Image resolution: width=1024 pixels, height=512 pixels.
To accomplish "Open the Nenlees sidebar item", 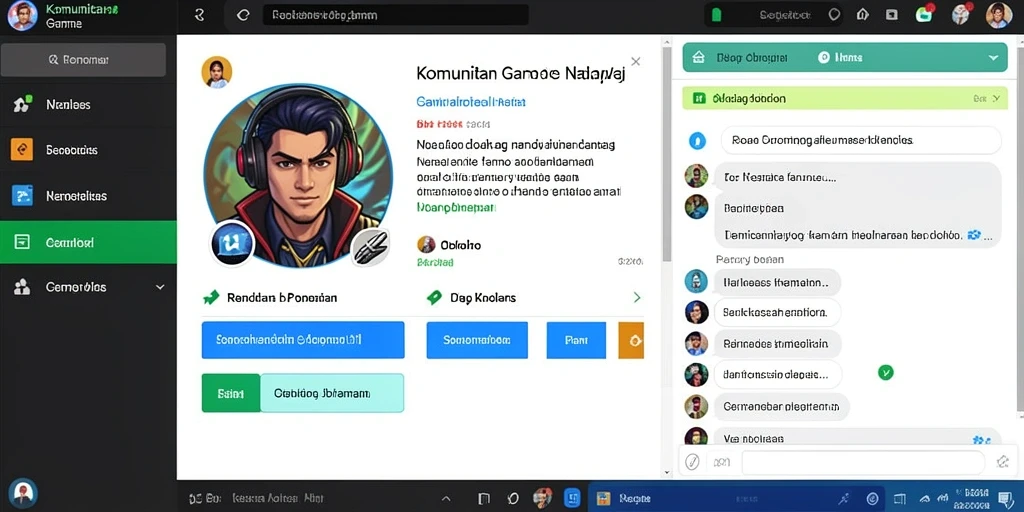I will [88, 104].
